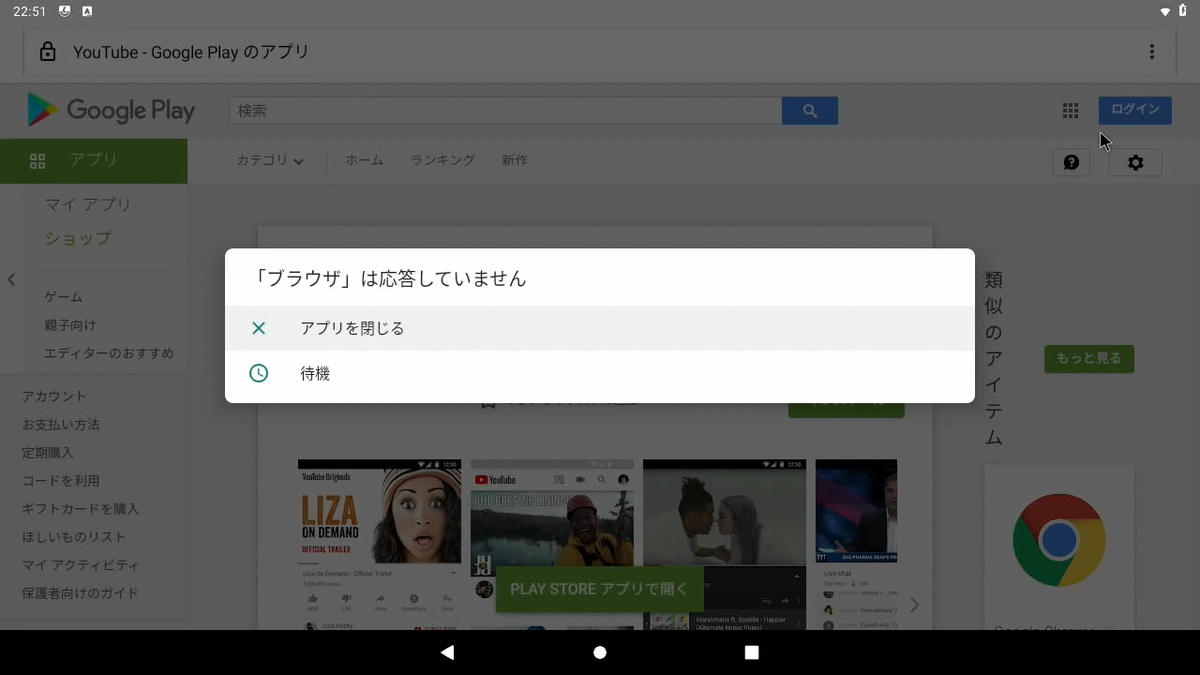
Task: Click the blue ログイン button
Action: click(1135, 110)
